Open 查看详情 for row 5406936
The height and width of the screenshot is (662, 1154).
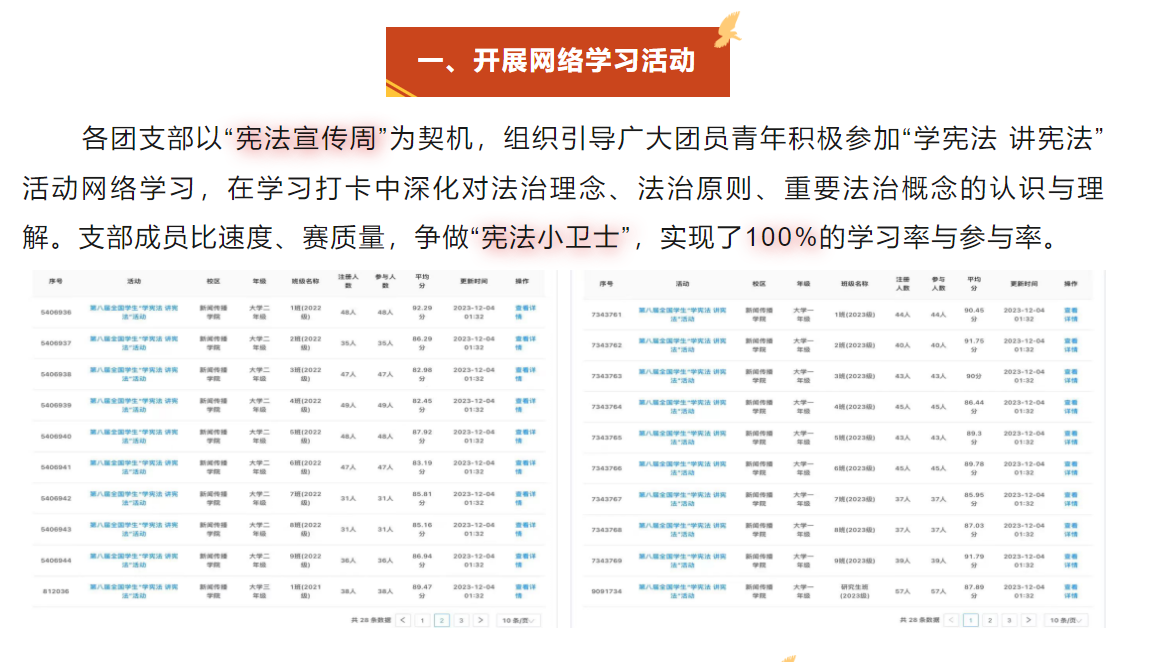(524, 312)
